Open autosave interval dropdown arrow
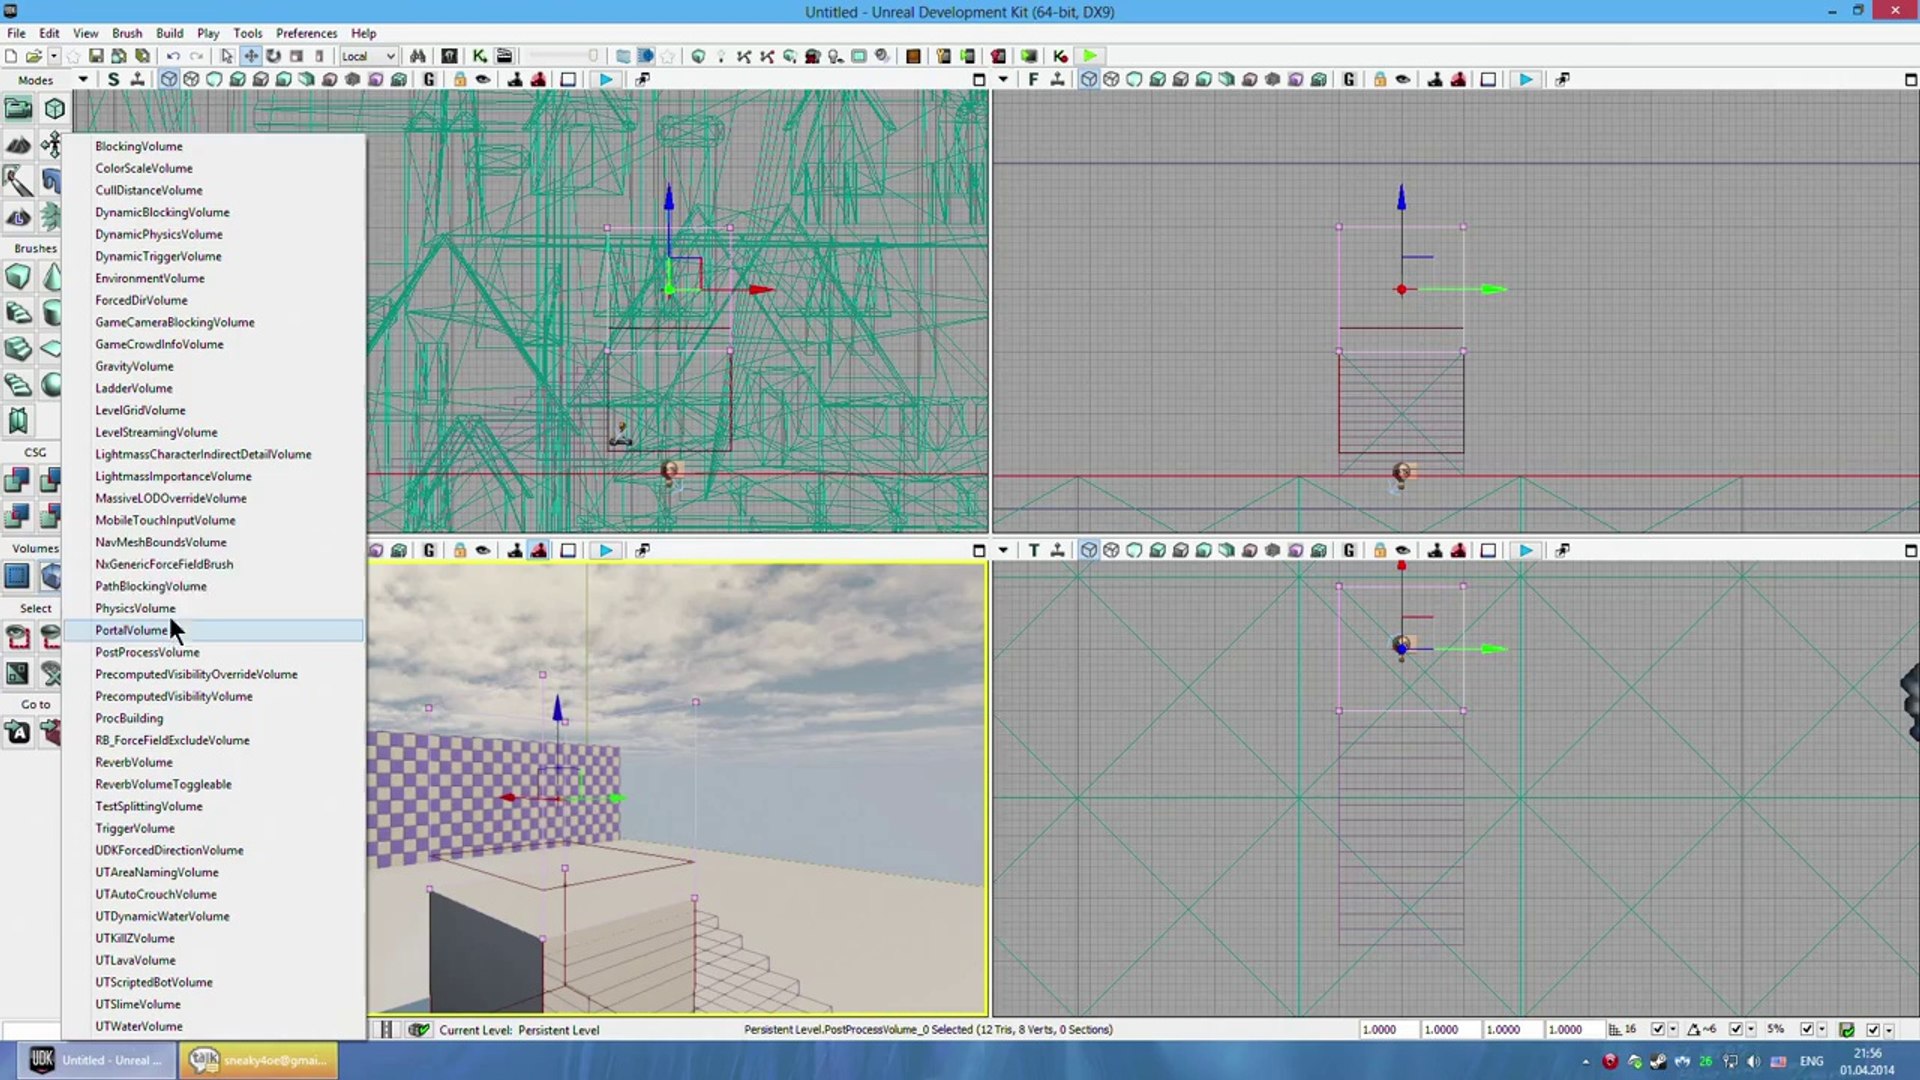The width and height of the screenshot is (1920, 1080). [x=1888, y=1030]
